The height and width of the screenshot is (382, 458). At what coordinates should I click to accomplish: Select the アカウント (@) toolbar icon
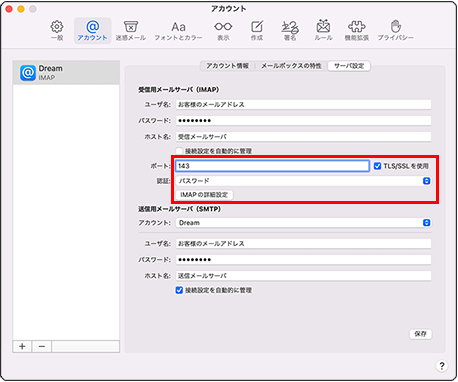coord(92,30)
